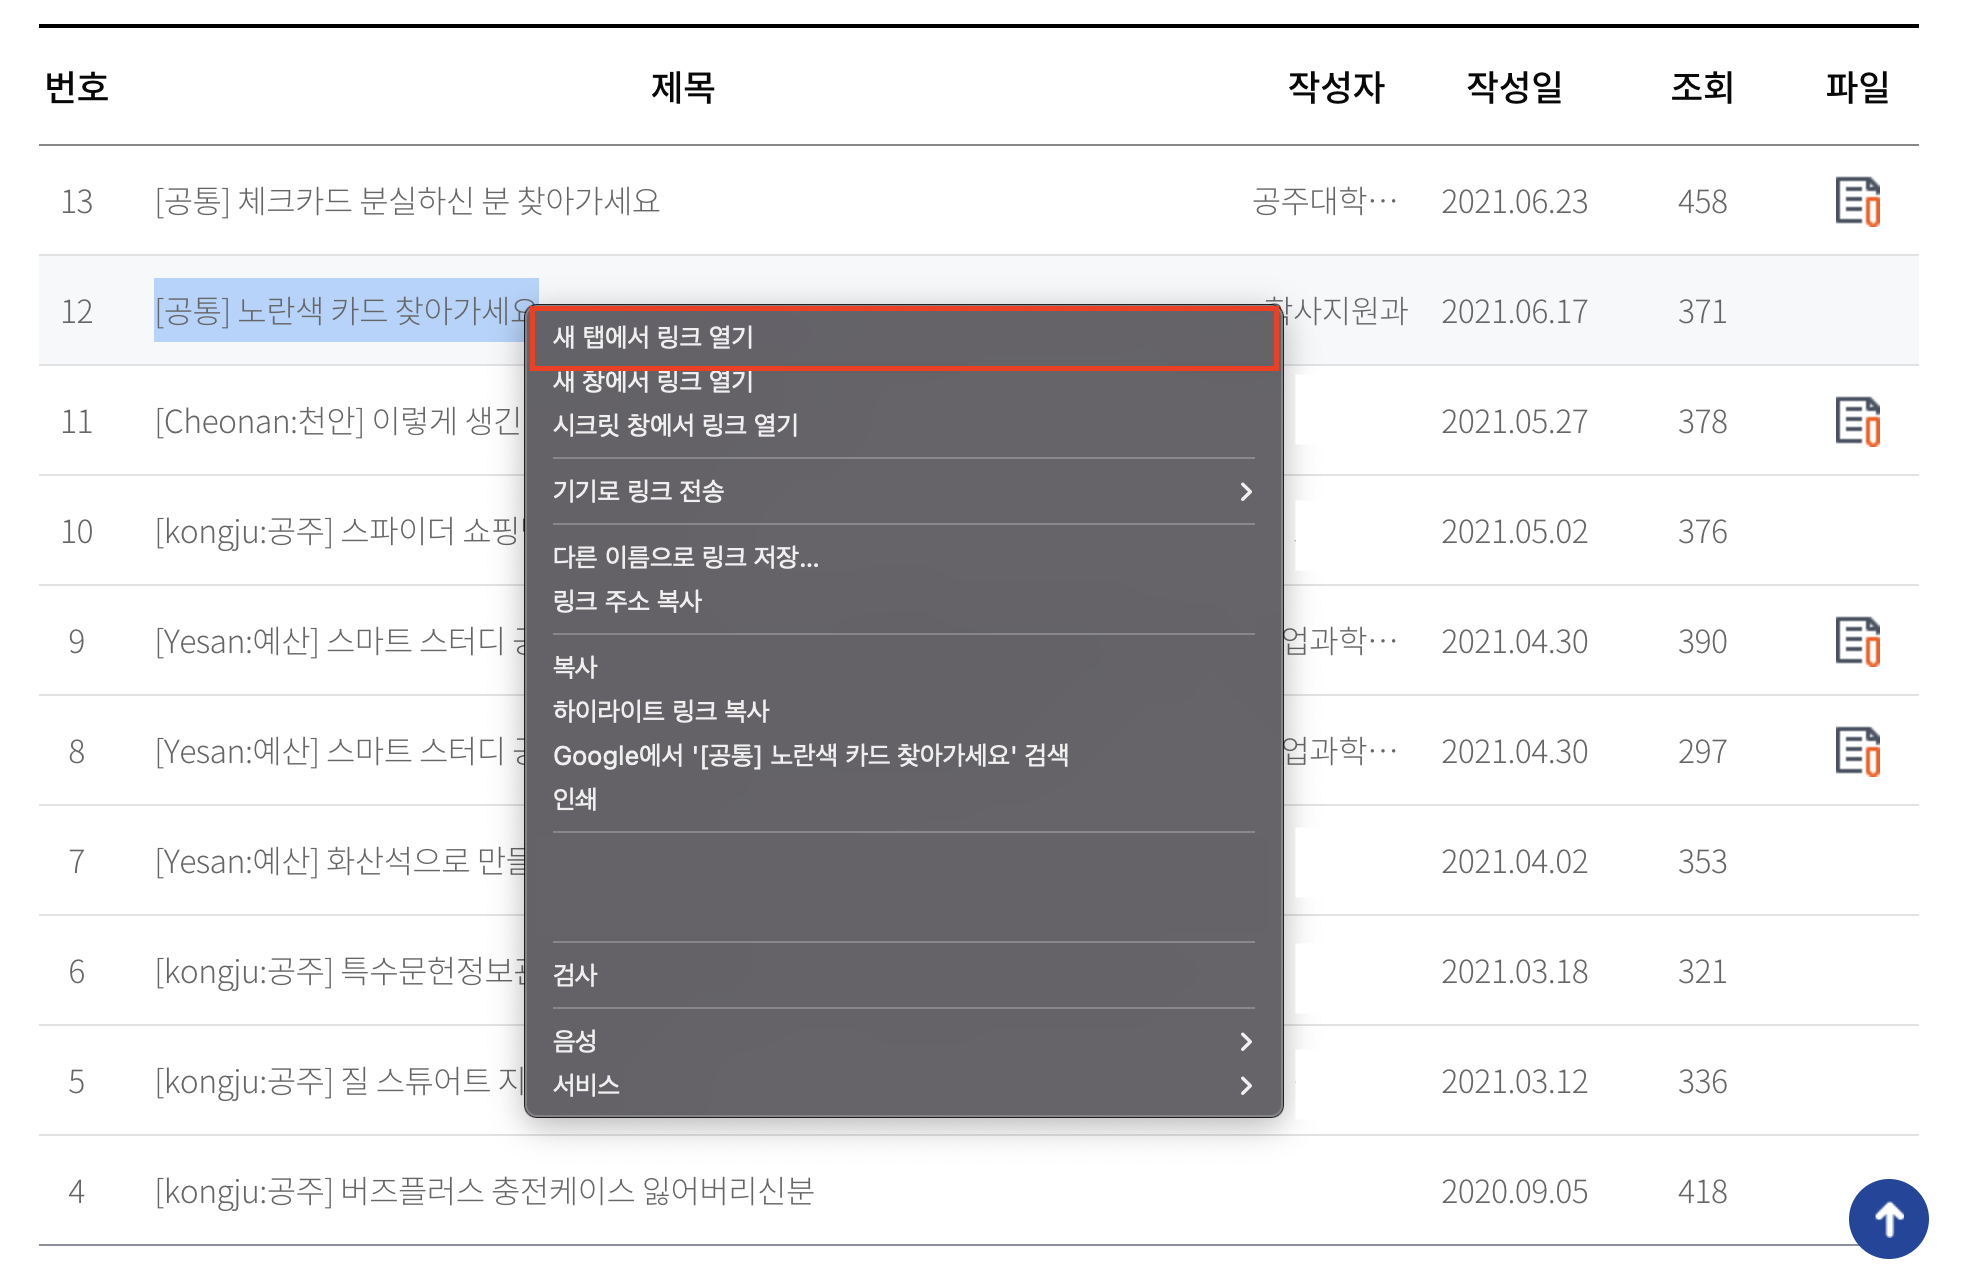Screen dimensions: 1961x1271
Task: Open post '[kongju:공주] 스파이더 쇼핑'
Action: 338,531
